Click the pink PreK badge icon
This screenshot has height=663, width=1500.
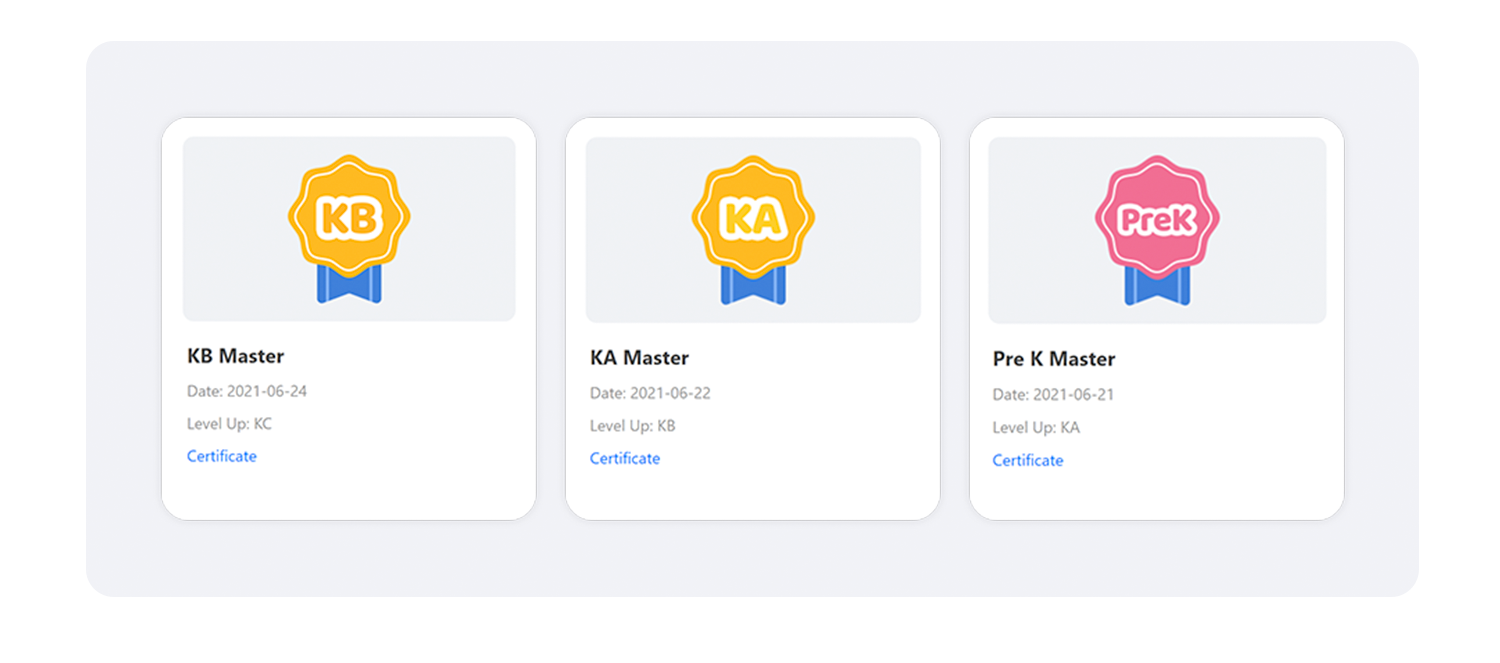click(1157, 218)
